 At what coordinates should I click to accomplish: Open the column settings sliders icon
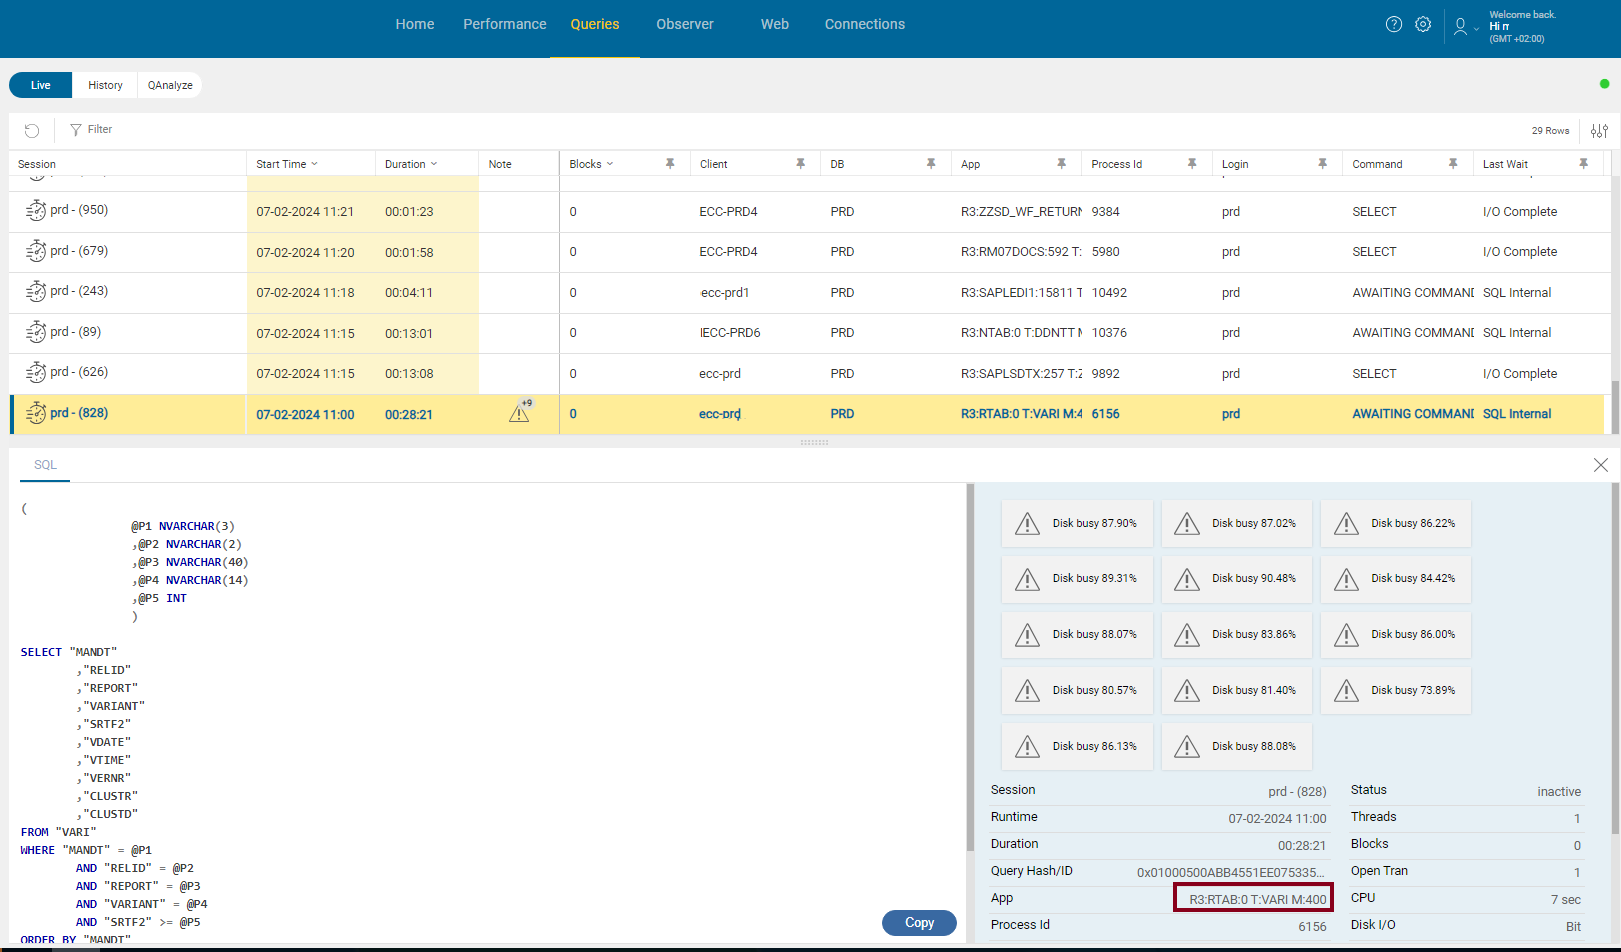(1599, 131)
